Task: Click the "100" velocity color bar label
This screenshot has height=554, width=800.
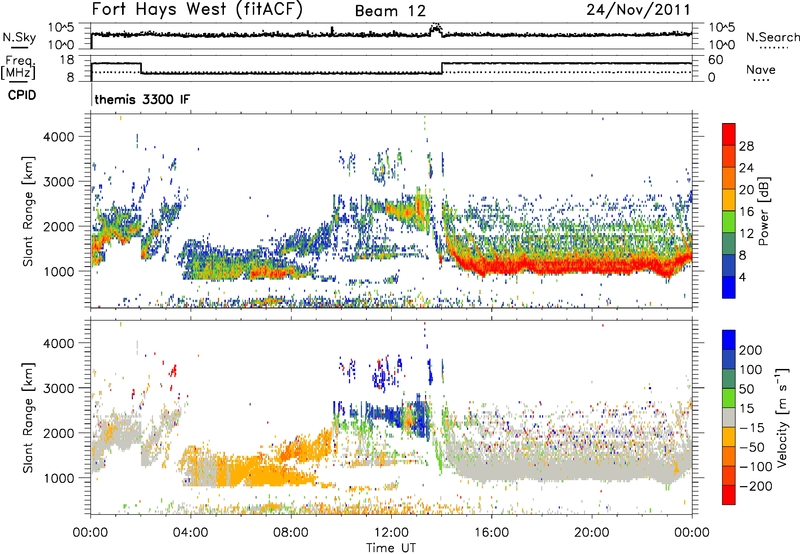Action: pos(751,370)
